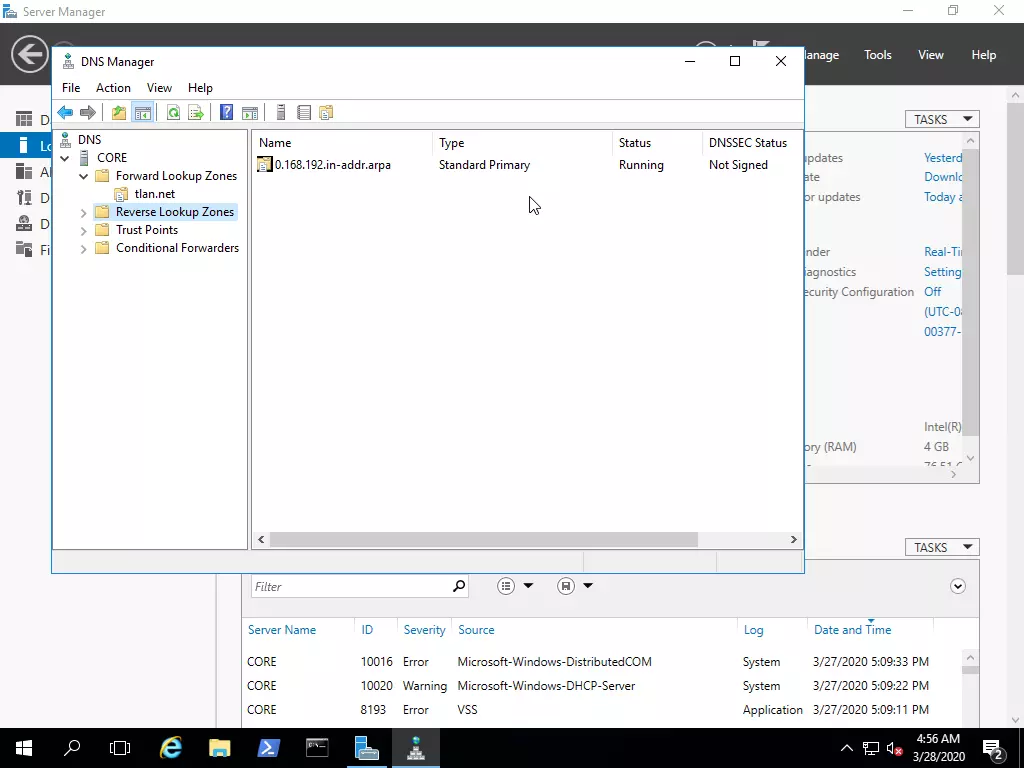Click the taskbar clock showing 4:56 AM
This screenshot has width=1024, height=768.
[938, 748]
